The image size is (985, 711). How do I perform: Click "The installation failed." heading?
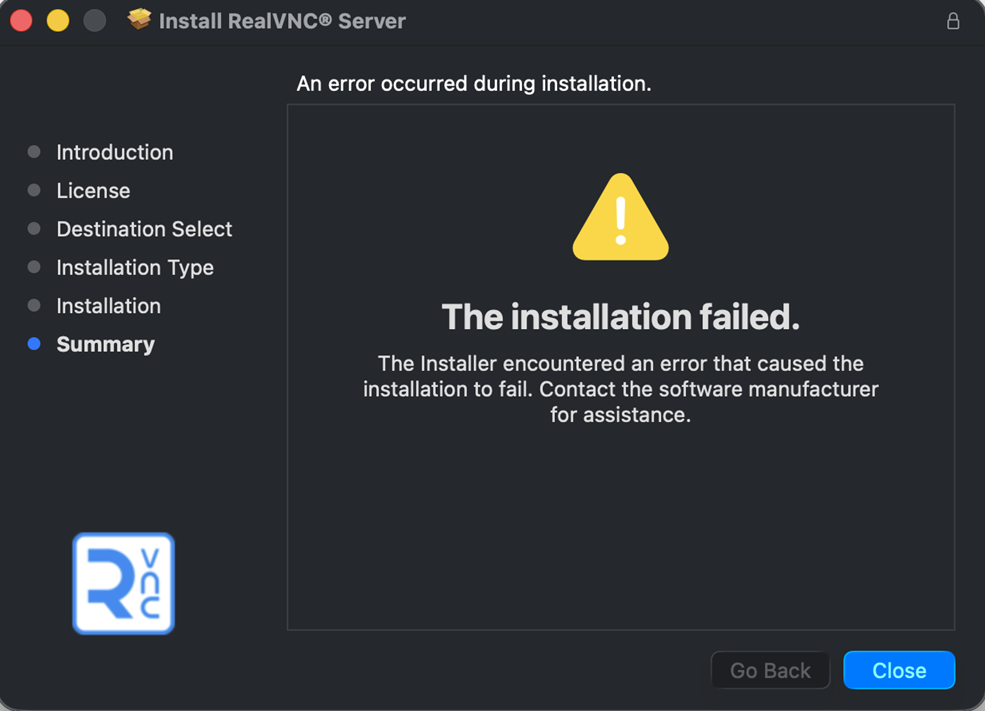[621, 317]
